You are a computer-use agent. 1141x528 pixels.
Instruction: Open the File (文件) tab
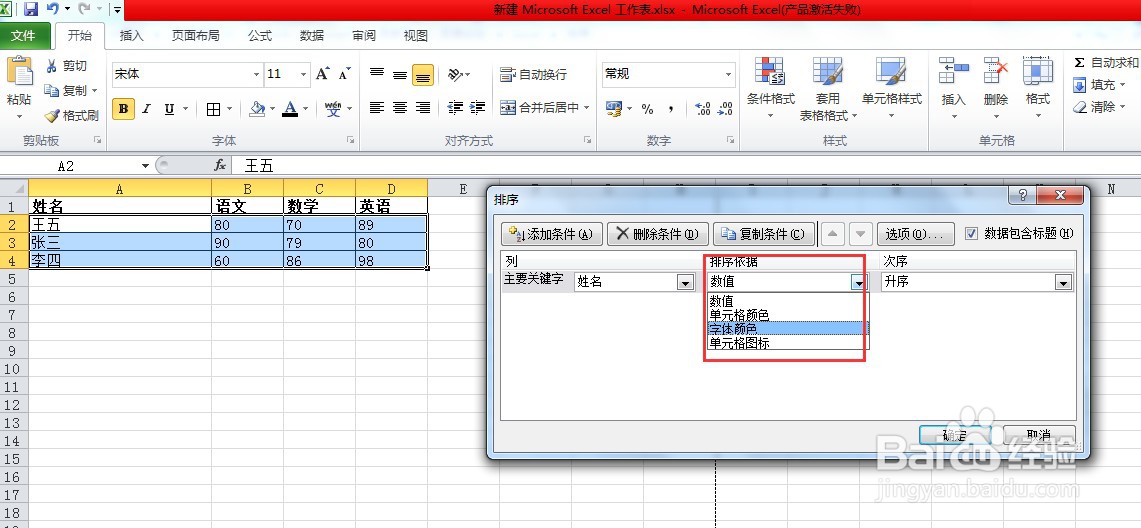point(24,36)
